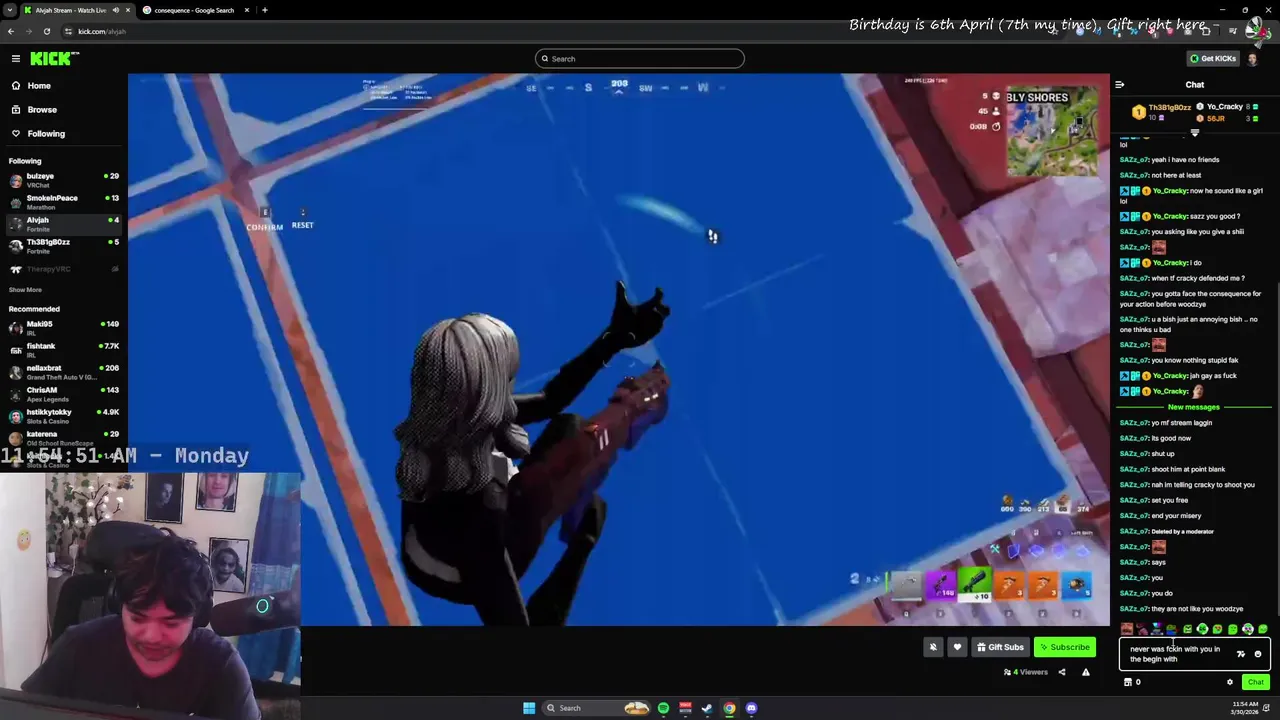The width and height of the screenshot is (1280, 720).
Task: Open Discord from the taskbar
Action: pos(751,708)
